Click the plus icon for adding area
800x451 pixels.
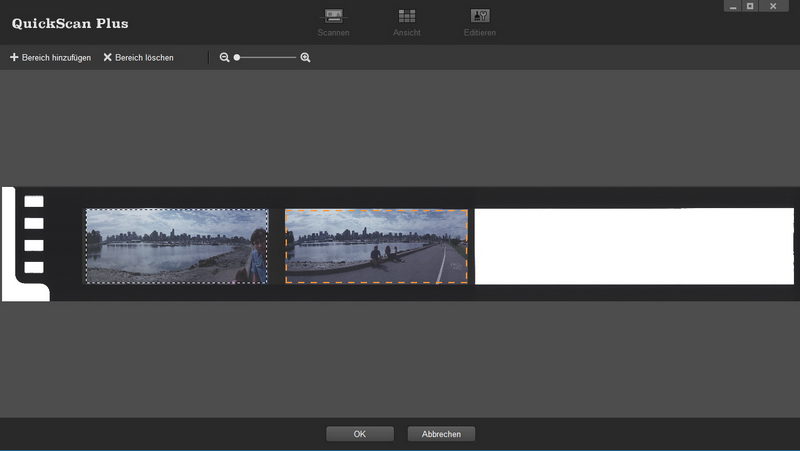coord(14,58)
